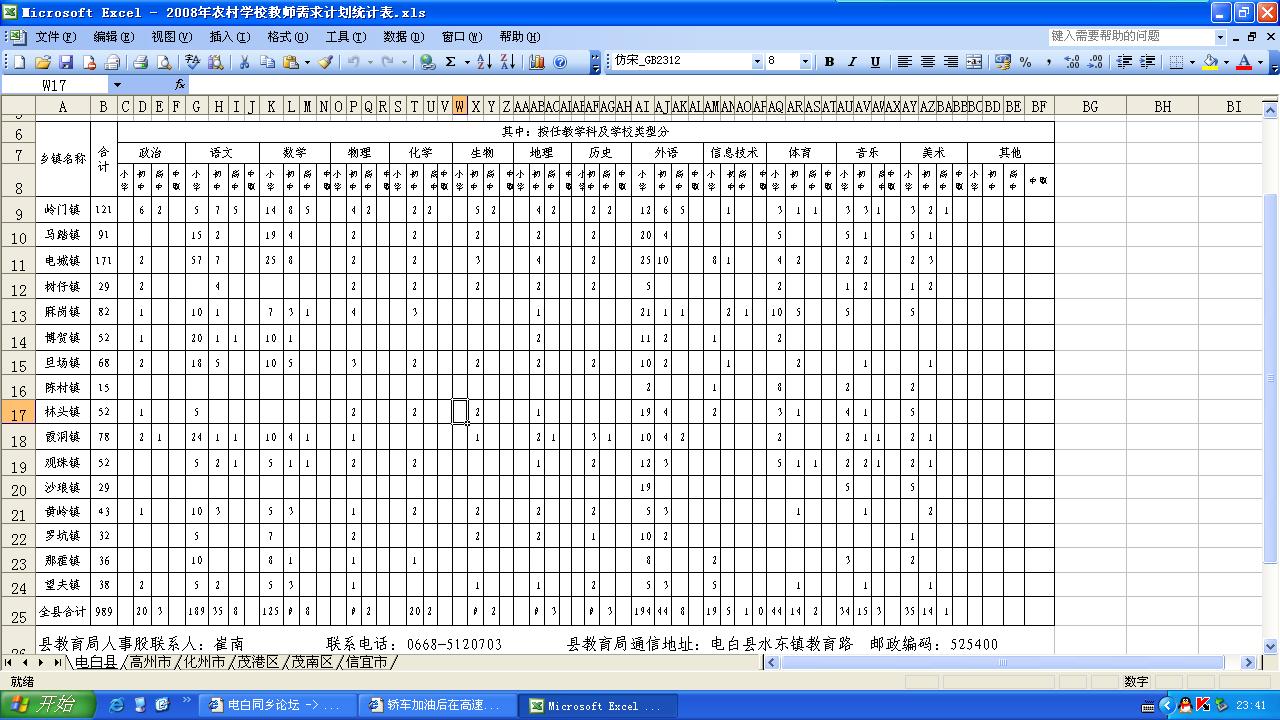Open Print Preview from the toolbar
The width and height of the screenshot is (1280, 720).
[163, 62]
